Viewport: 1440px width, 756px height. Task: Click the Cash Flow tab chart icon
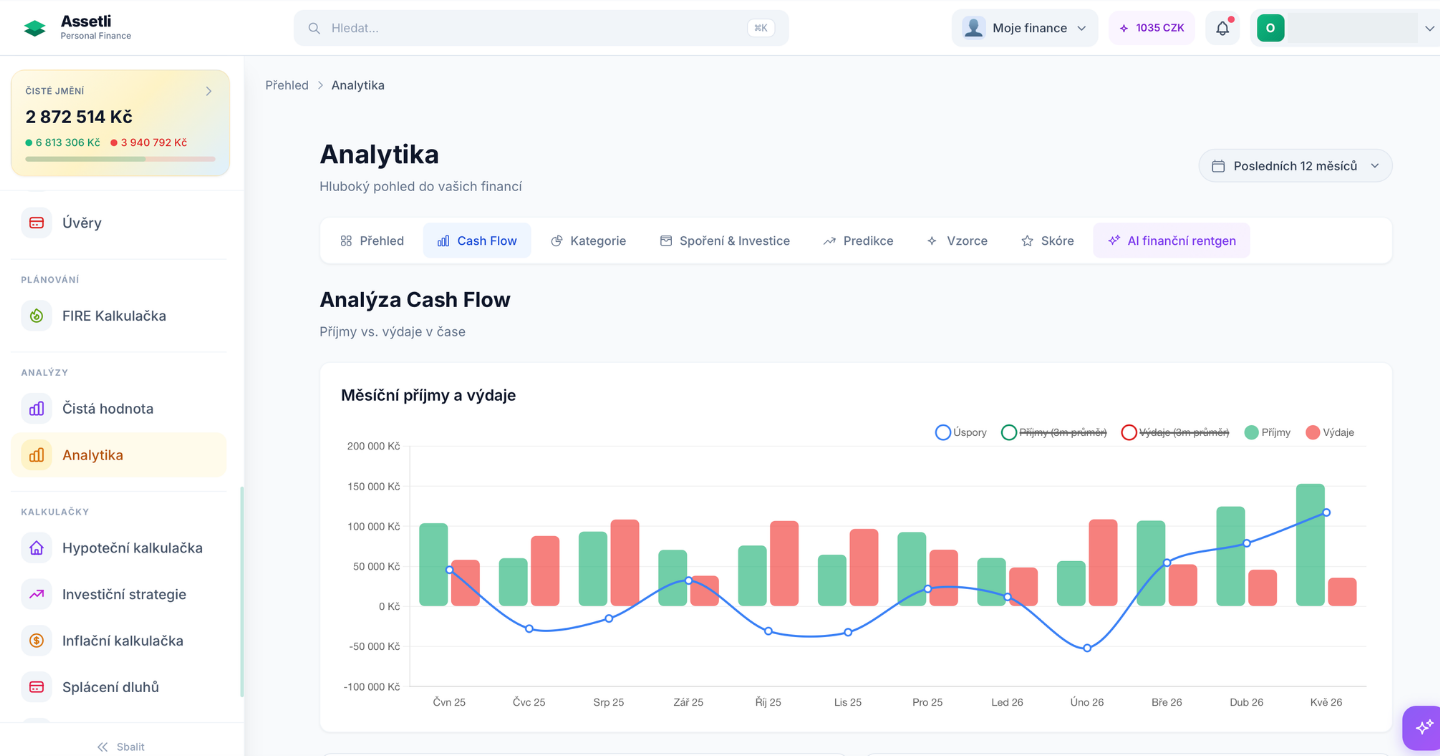click(443, 241)
